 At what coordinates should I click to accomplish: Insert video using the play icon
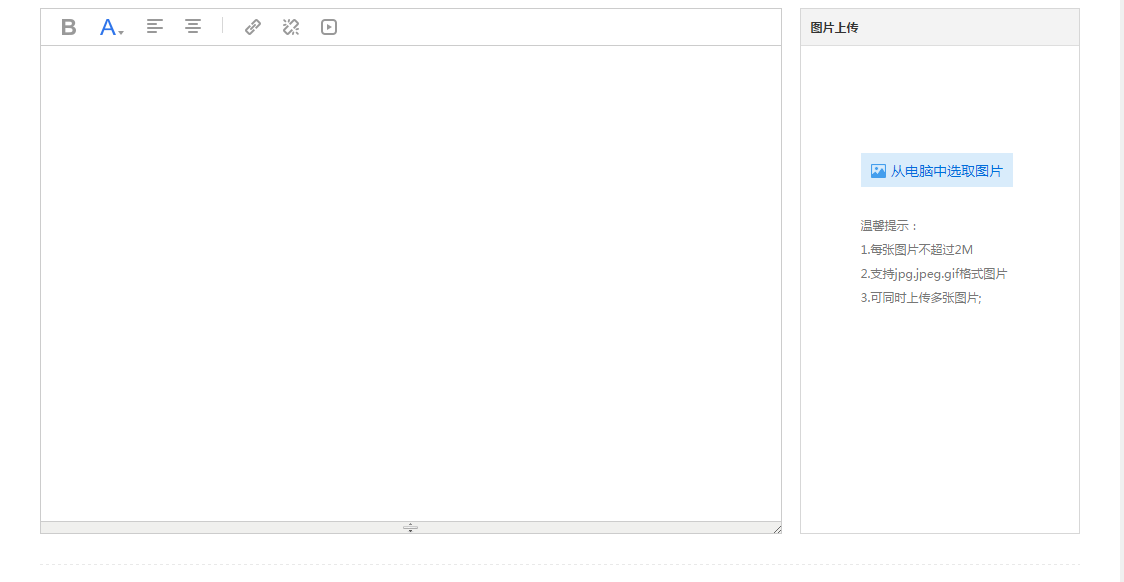(x=329, y=27)
